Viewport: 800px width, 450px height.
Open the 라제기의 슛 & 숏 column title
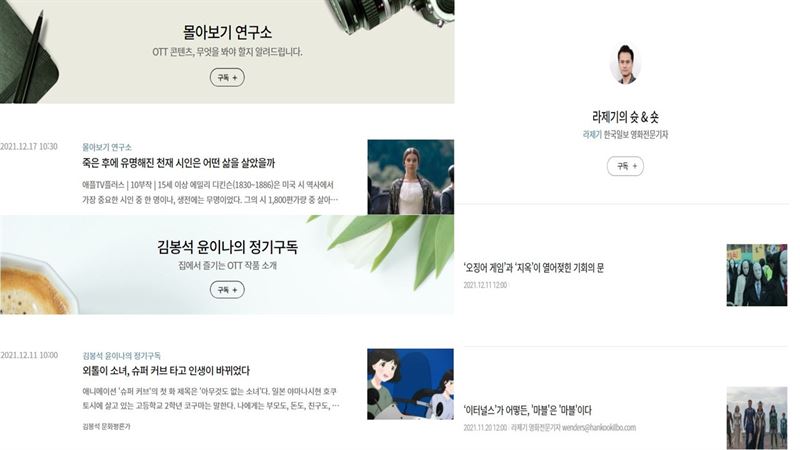click(625, 117)
